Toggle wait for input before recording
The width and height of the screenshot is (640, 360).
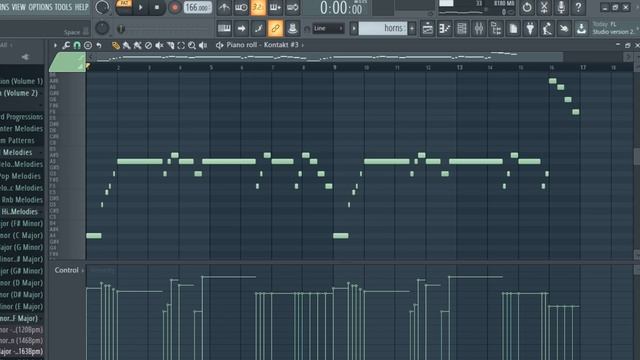tap(241, 7)
